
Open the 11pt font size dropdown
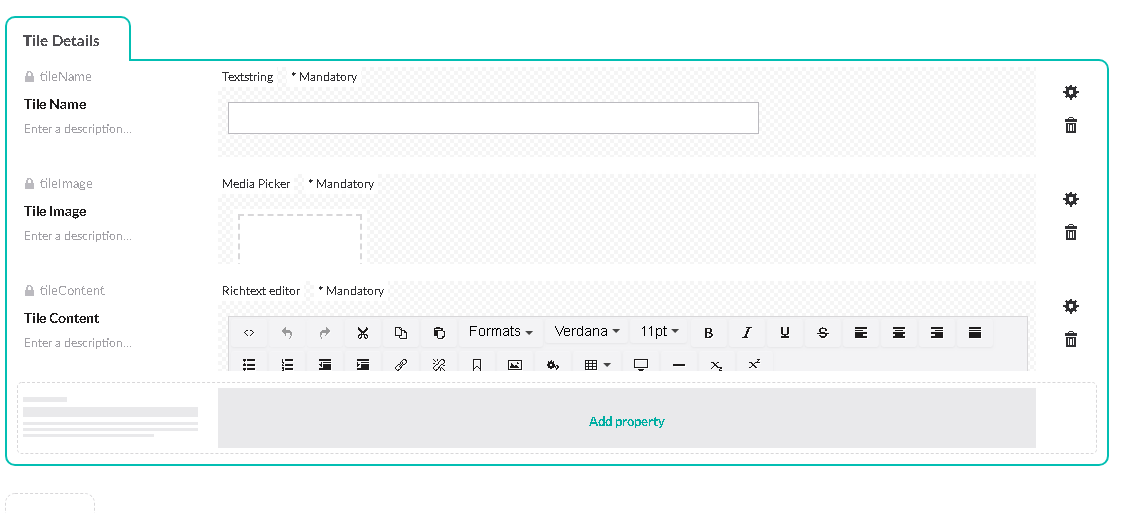click(x=659, y=332)
